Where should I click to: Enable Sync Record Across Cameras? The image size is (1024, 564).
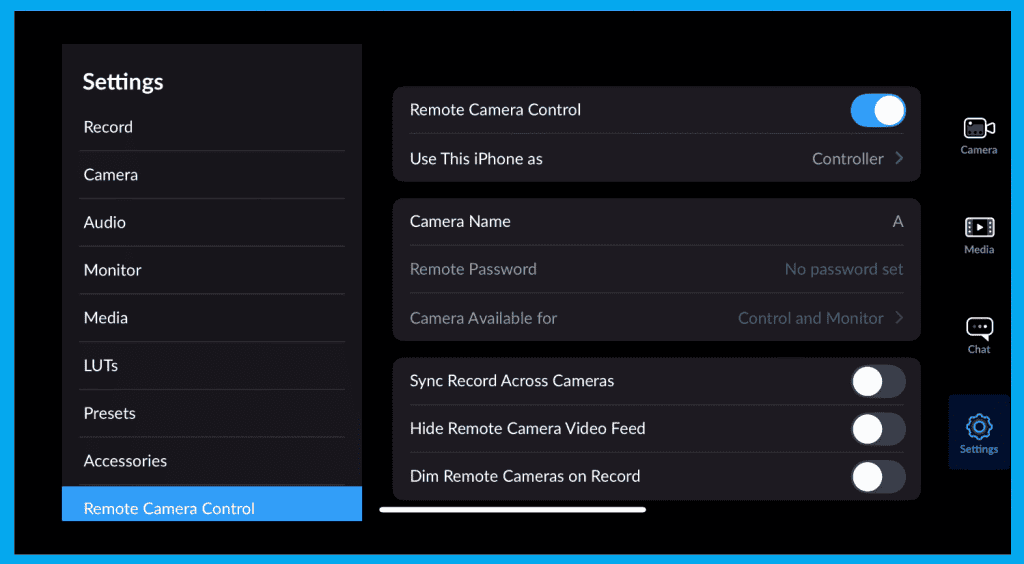tap(877, 381)
